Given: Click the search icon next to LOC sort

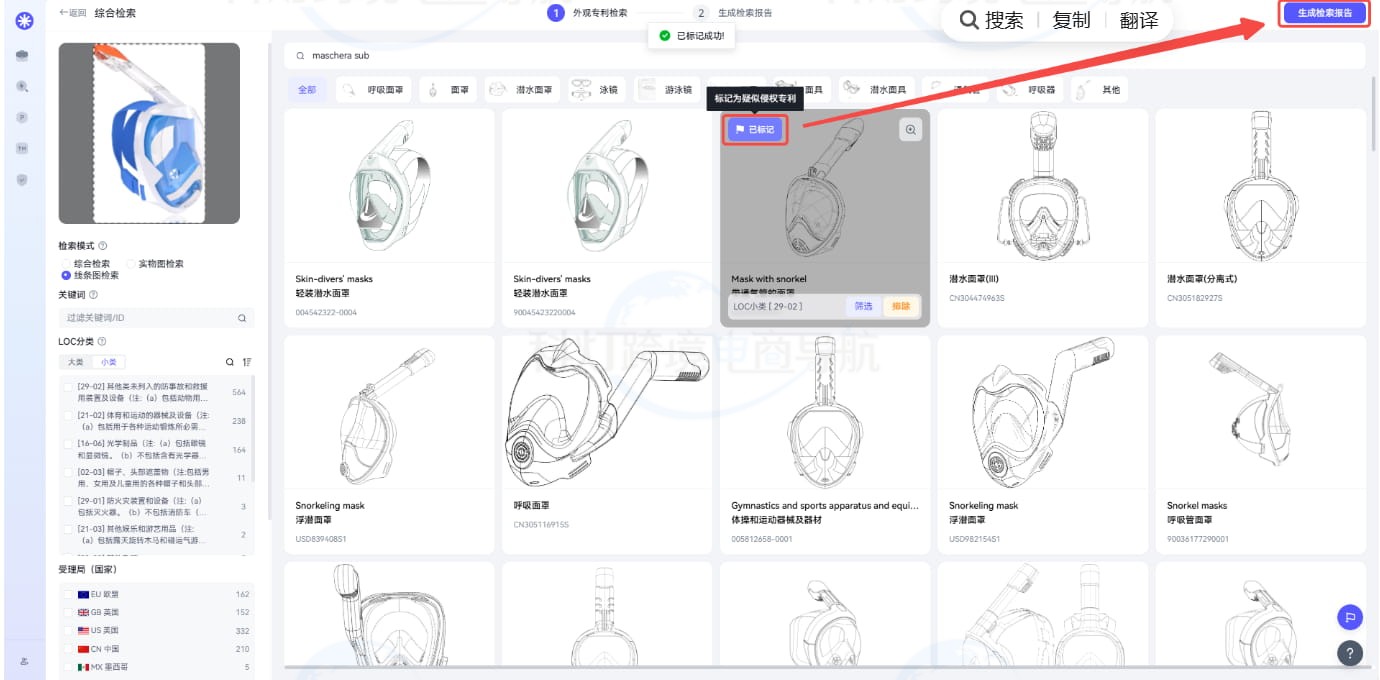Looking at the screenshot, I should click(x=229, y=362).
